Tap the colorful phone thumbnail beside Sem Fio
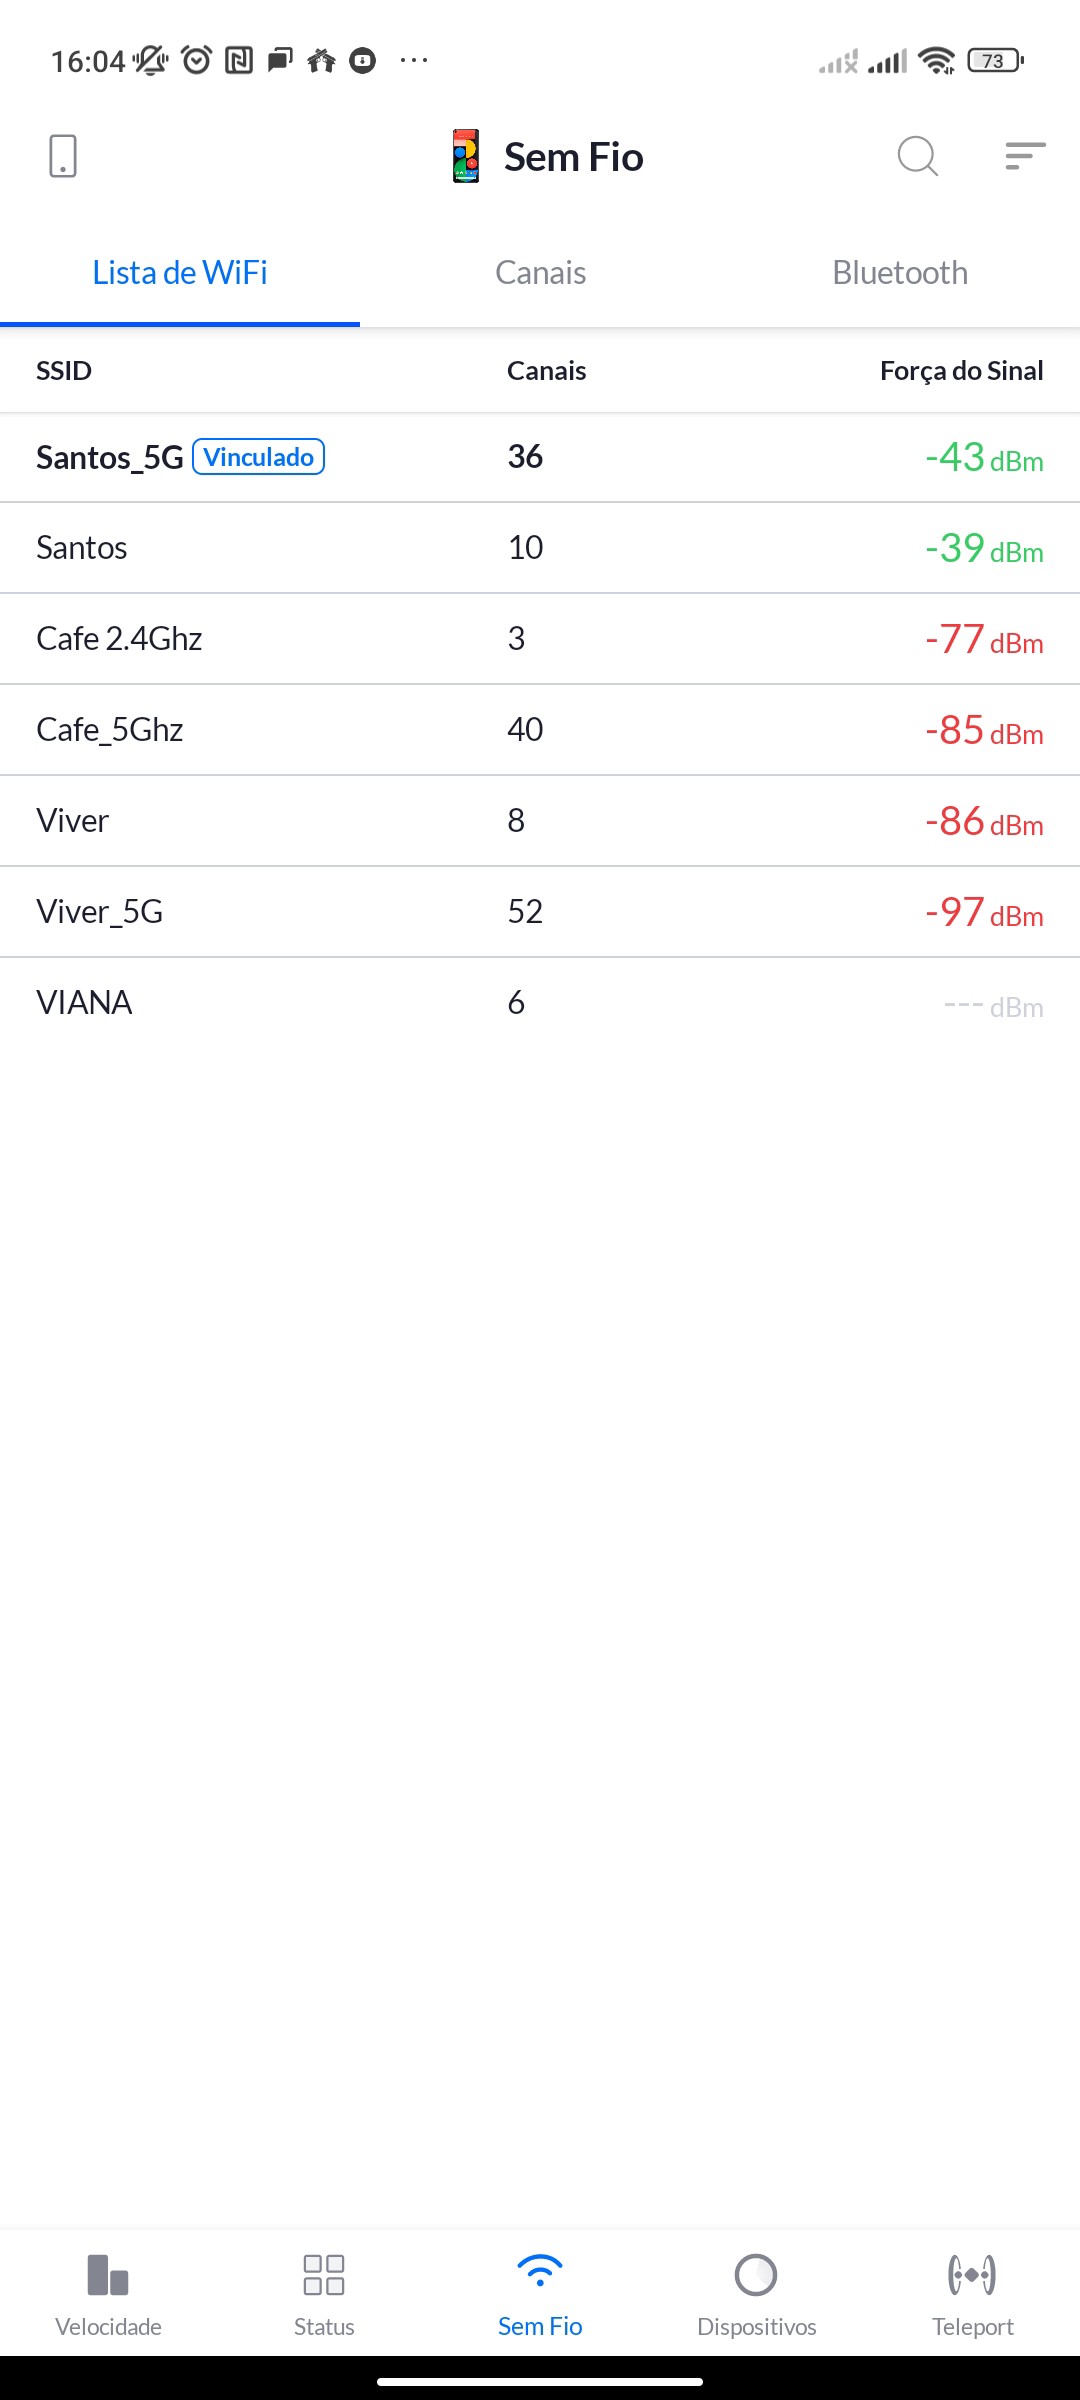 466,156
